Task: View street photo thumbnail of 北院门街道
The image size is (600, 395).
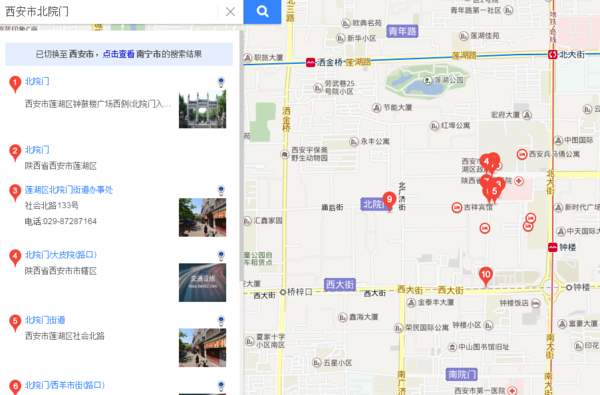Action: (202, 348)
